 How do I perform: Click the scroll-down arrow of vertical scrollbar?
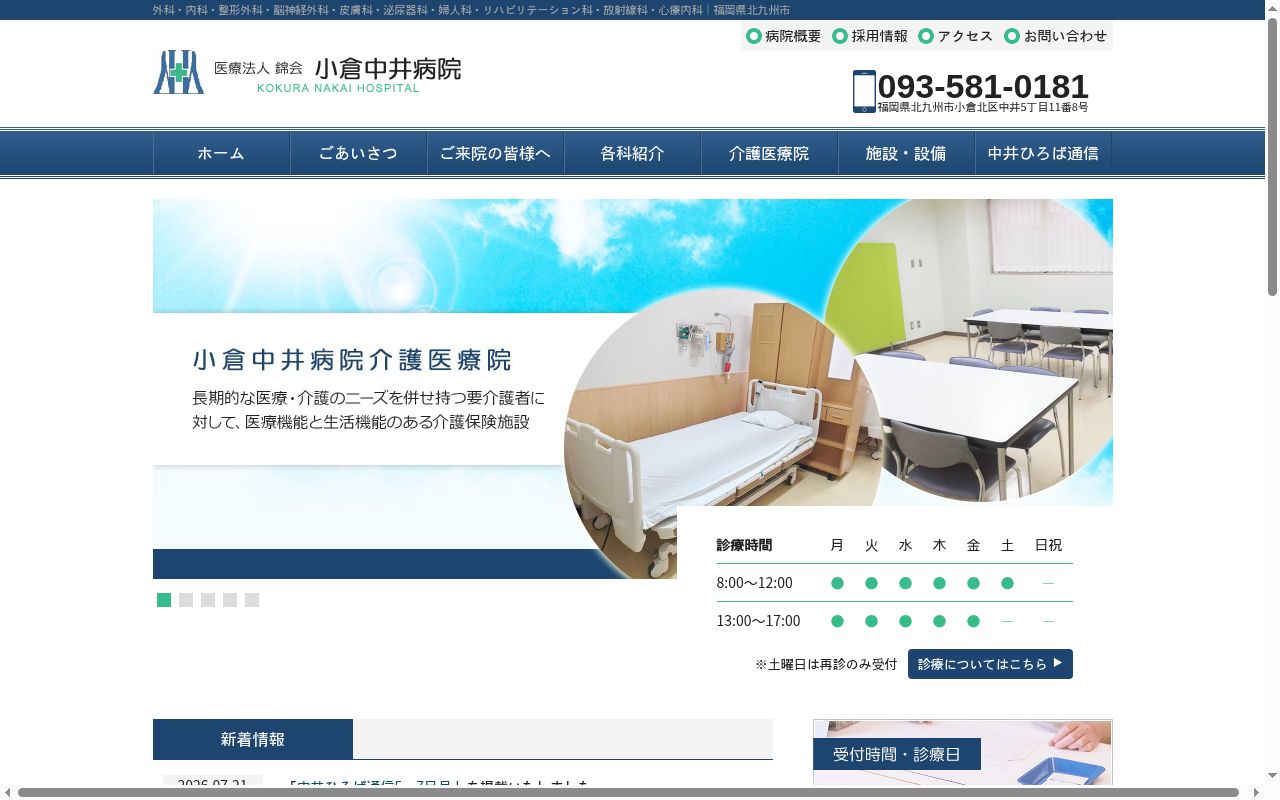(x=1272, y=778)
